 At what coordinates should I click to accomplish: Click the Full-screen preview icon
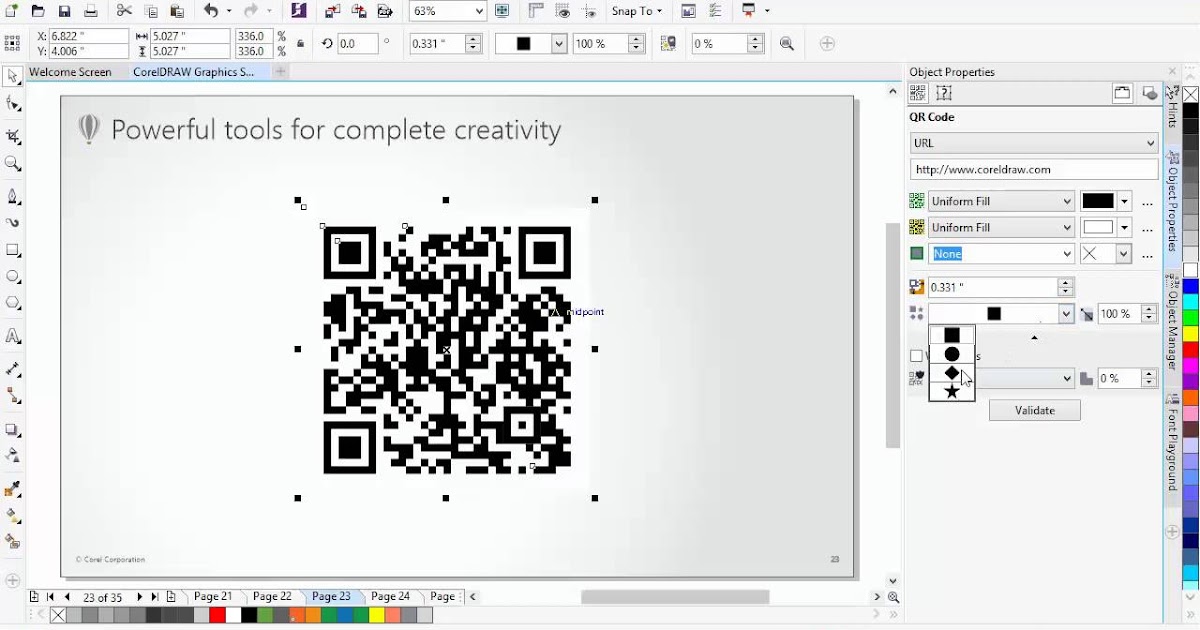point(503,11)
